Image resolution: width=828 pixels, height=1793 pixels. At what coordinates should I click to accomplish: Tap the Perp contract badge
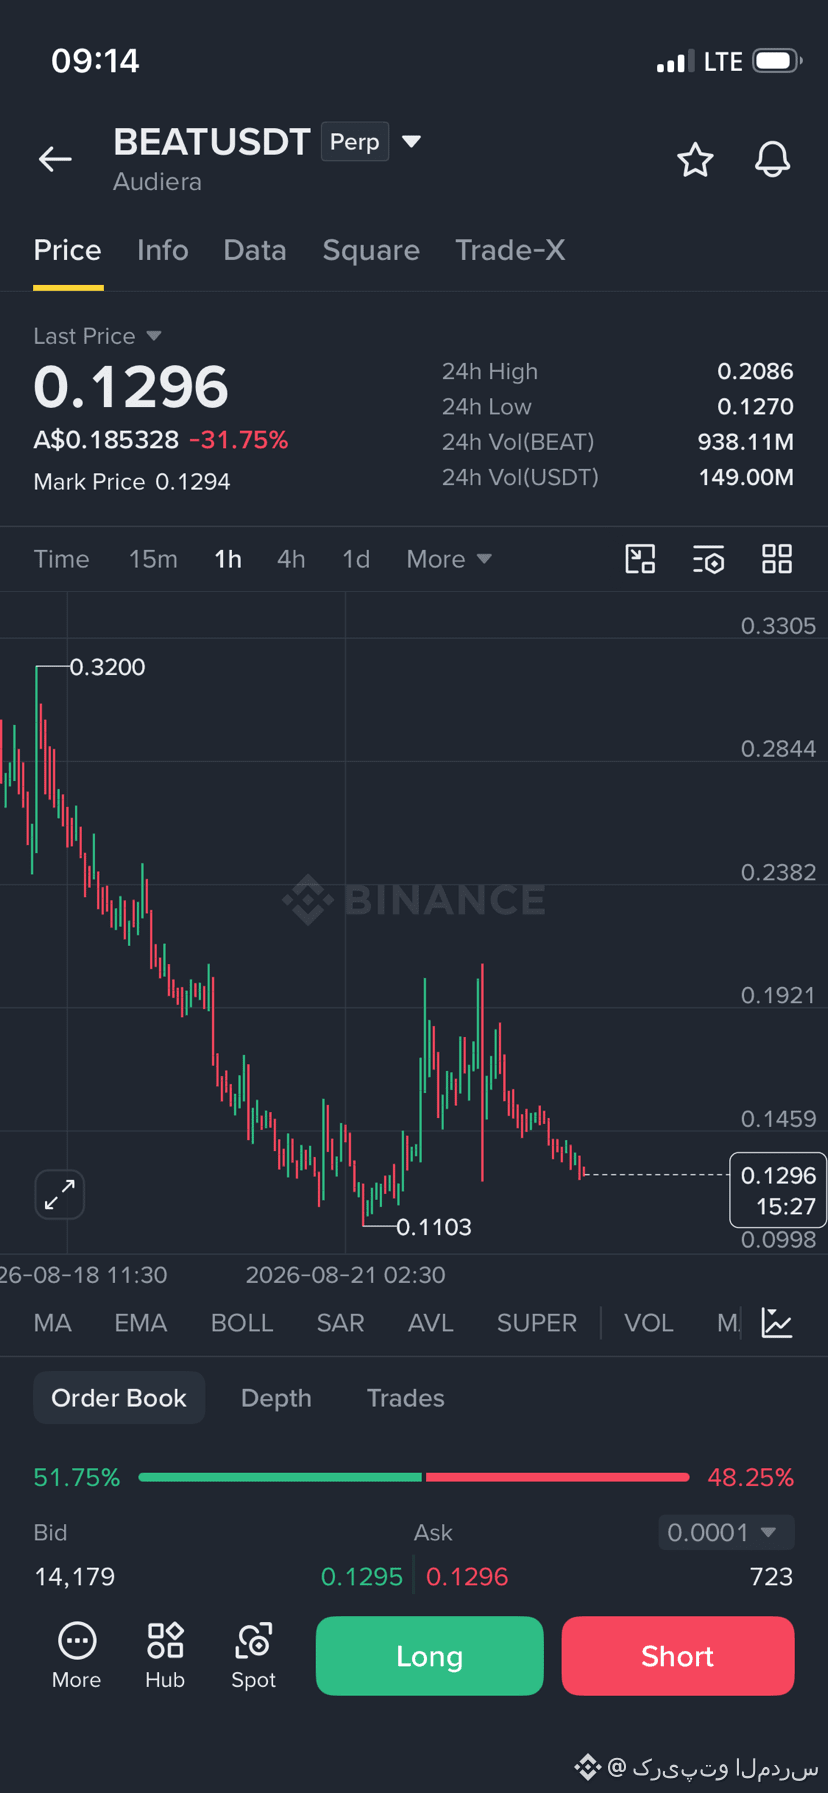click(x=355, y=141)
